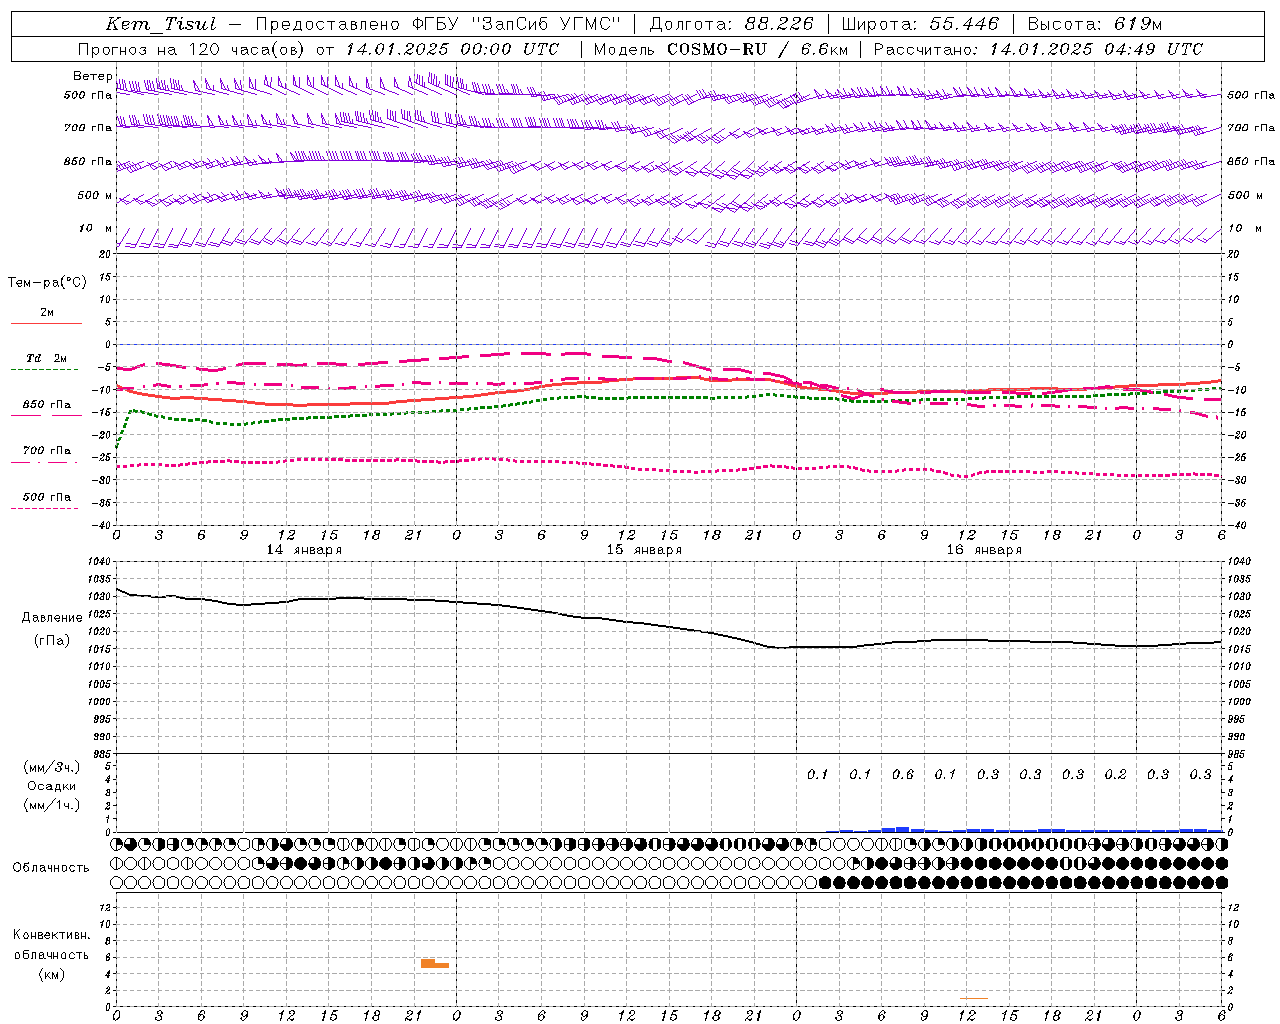Click the dash-dot line sample under 700 гПа legend
This screenshot has height=1024, width=1280.
click(45, 462)
